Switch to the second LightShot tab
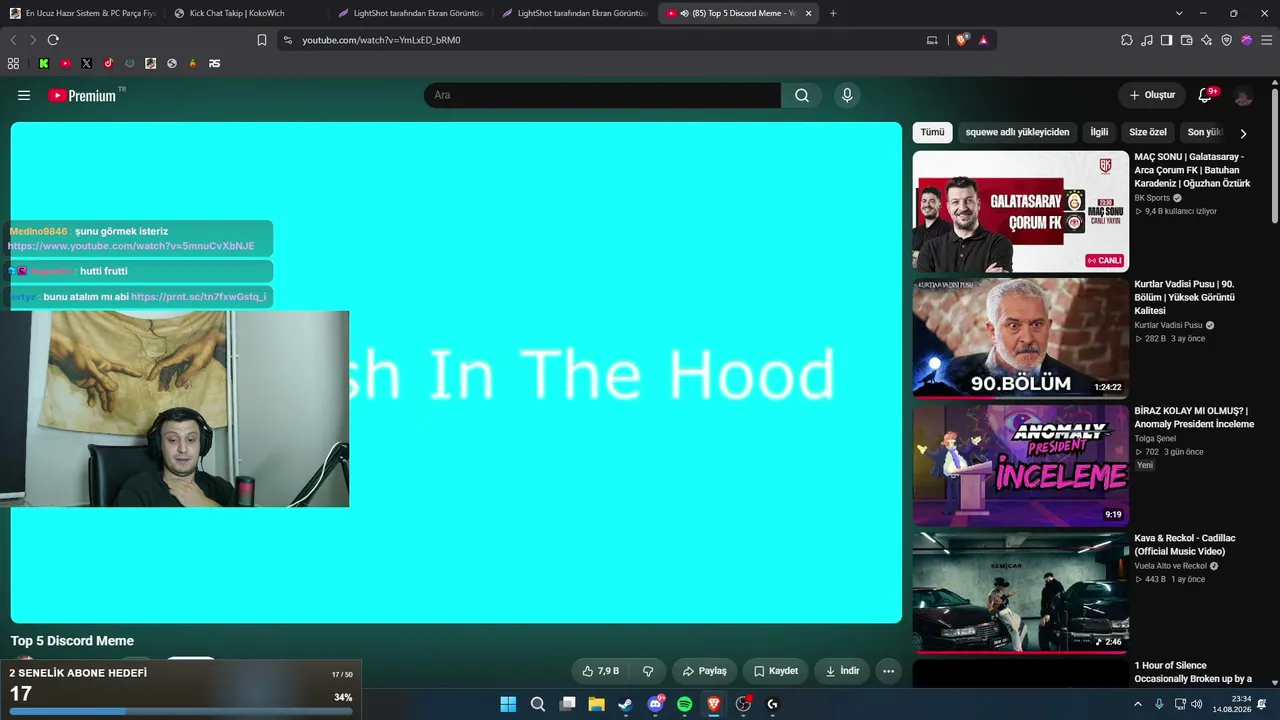This screenshot has height=720, width=1280. point(573,13)
